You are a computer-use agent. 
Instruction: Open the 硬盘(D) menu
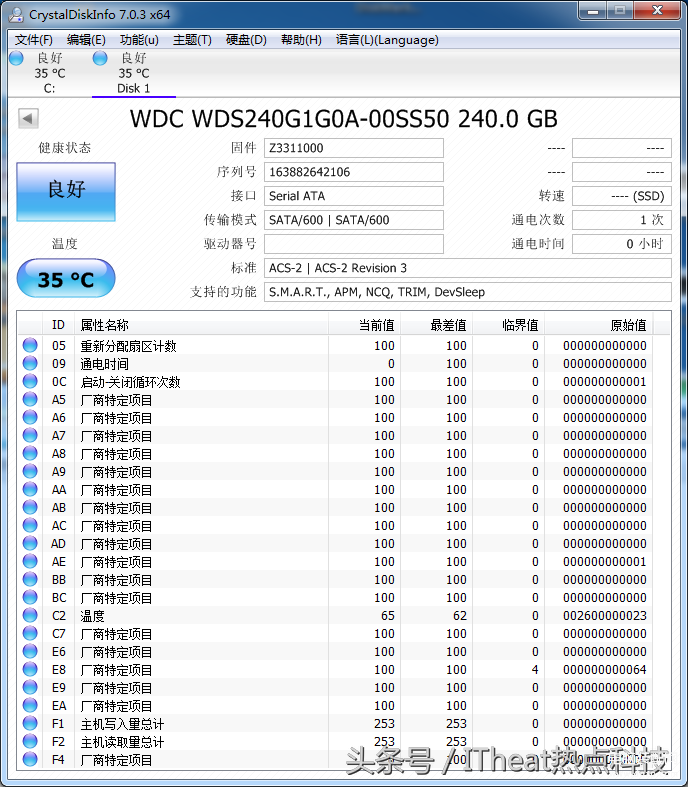tap(246, 40)
